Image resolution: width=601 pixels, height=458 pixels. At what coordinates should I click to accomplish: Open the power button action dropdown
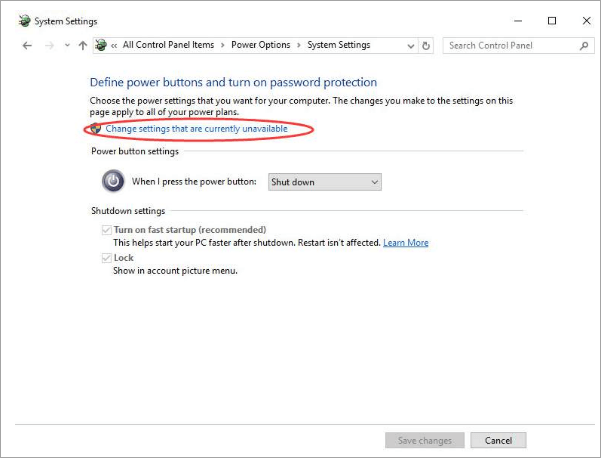click(325, 182)
